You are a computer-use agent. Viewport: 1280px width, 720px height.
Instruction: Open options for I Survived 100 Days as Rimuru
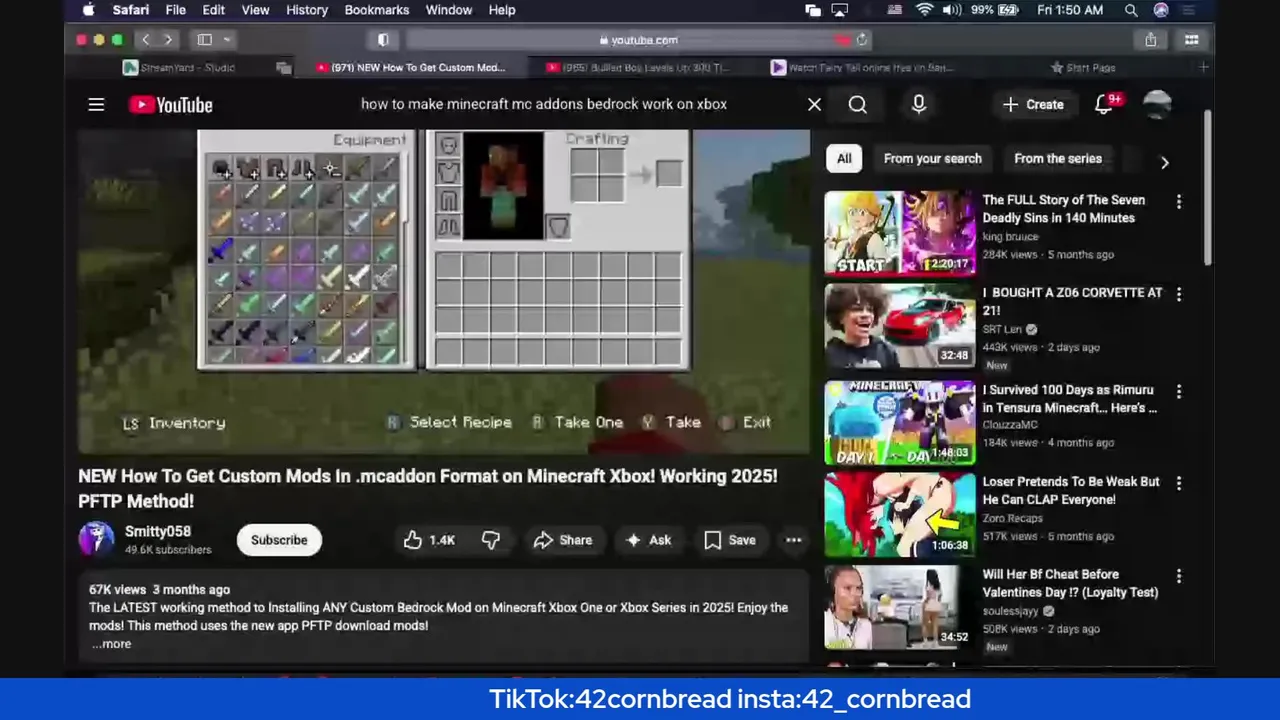[x=1178, y=391]
